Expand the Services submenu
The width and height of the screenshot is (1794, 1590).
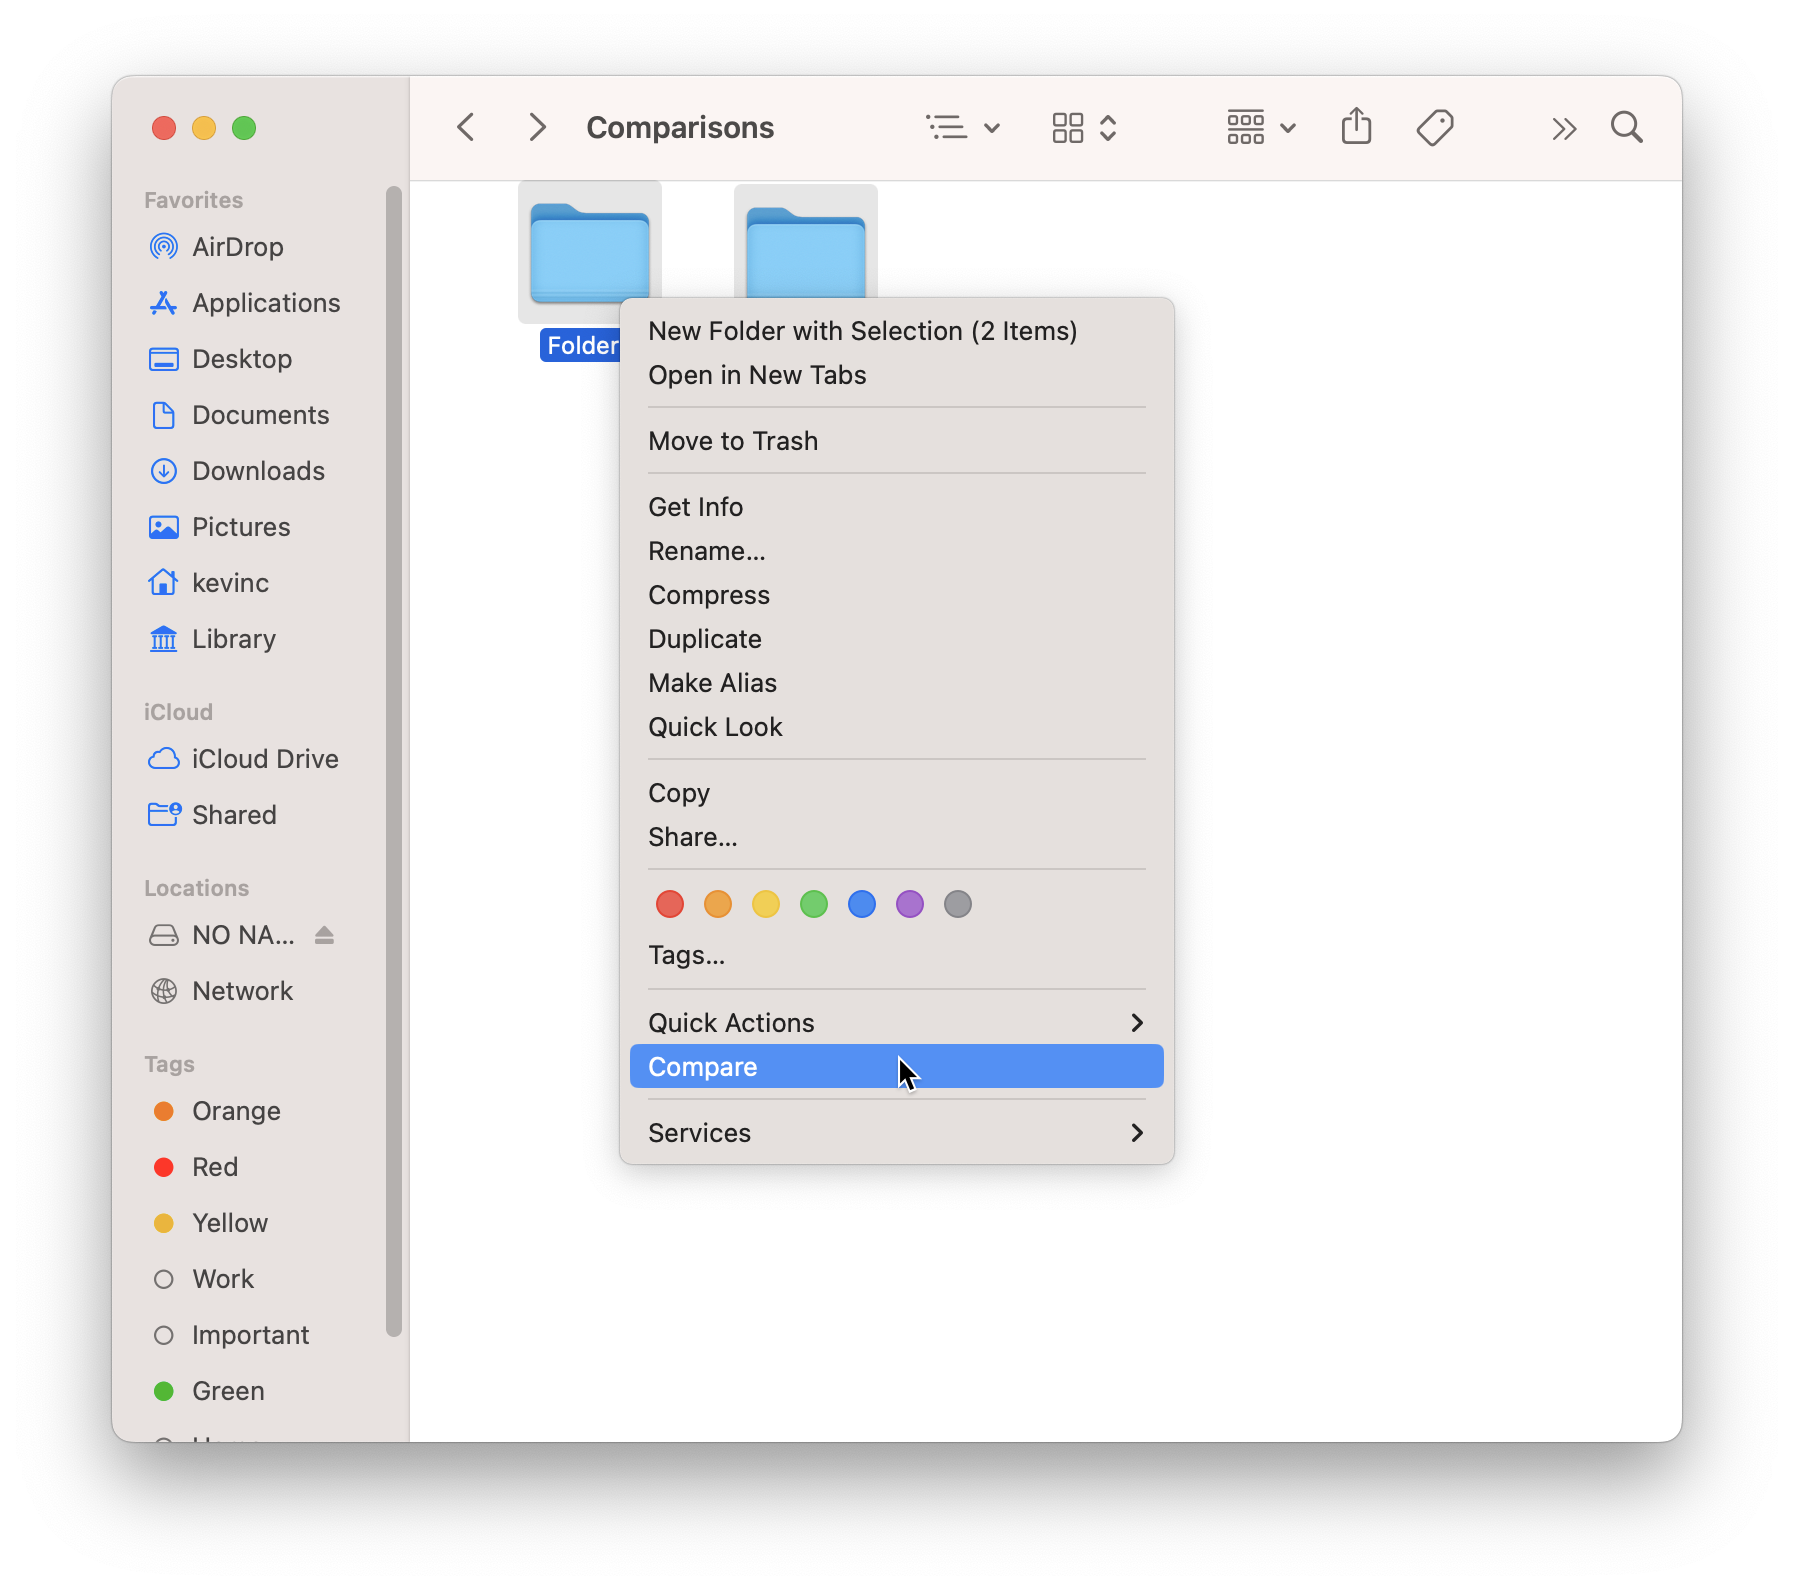point(896,1133)
